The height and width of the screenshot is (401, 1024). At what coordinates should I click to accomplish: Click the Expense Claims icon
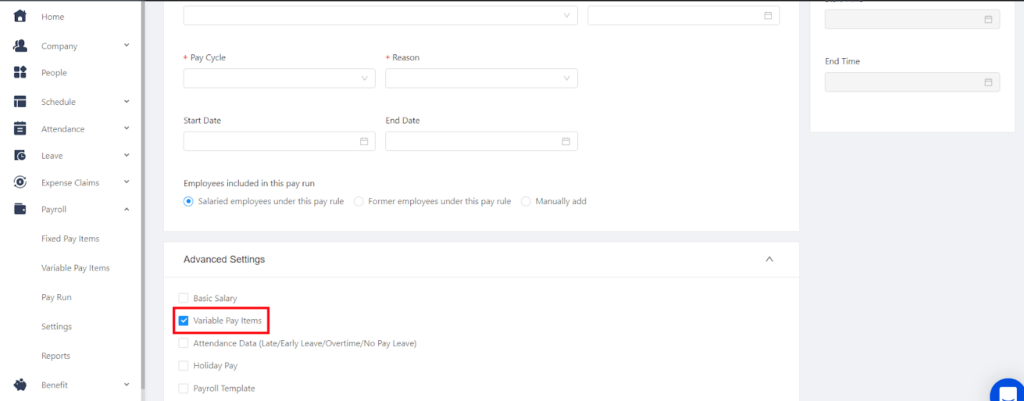click(x=20, y=182)
